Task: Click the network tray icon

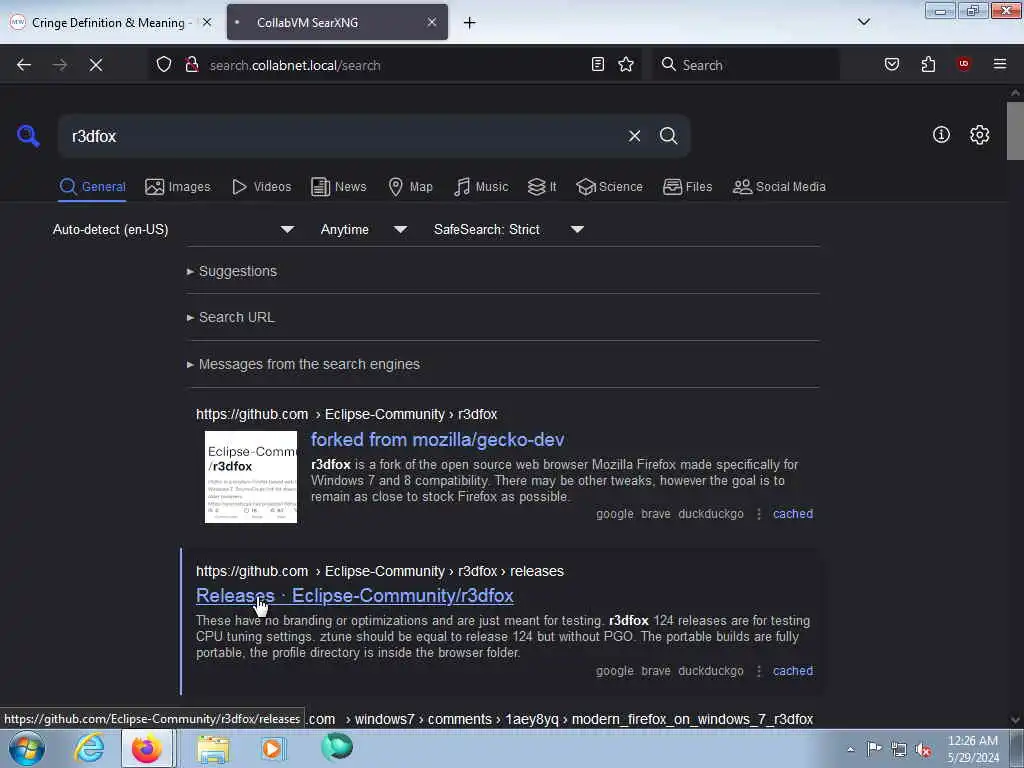Action: point(899,749)
